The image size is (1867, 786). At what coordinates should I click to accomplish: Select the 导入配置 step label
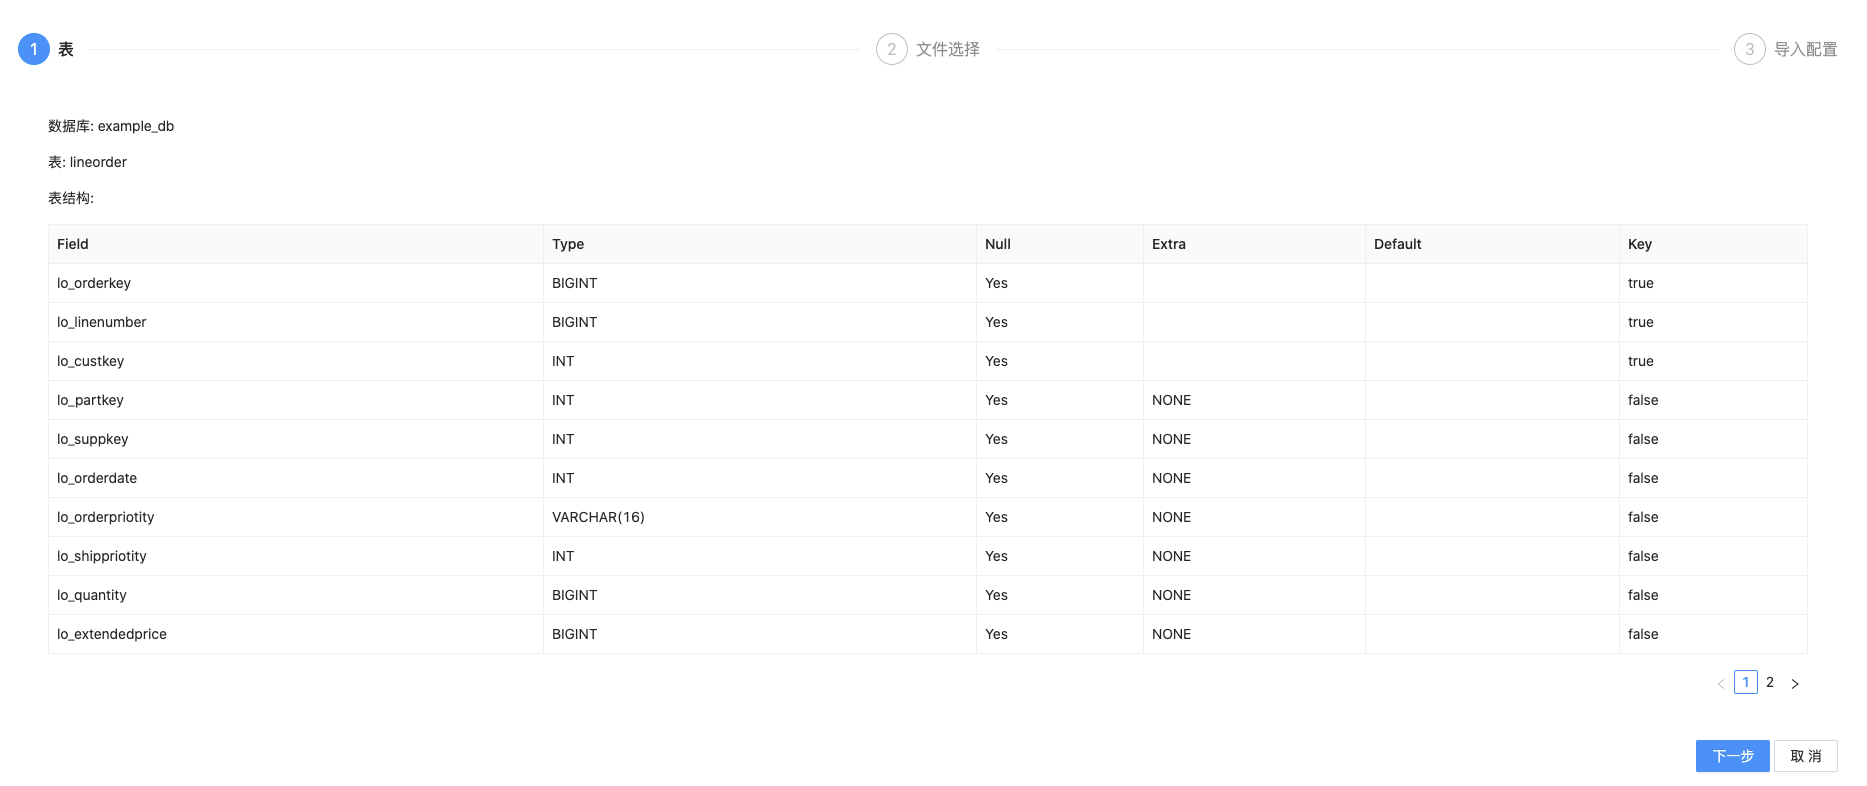(x=1806, y=49)
